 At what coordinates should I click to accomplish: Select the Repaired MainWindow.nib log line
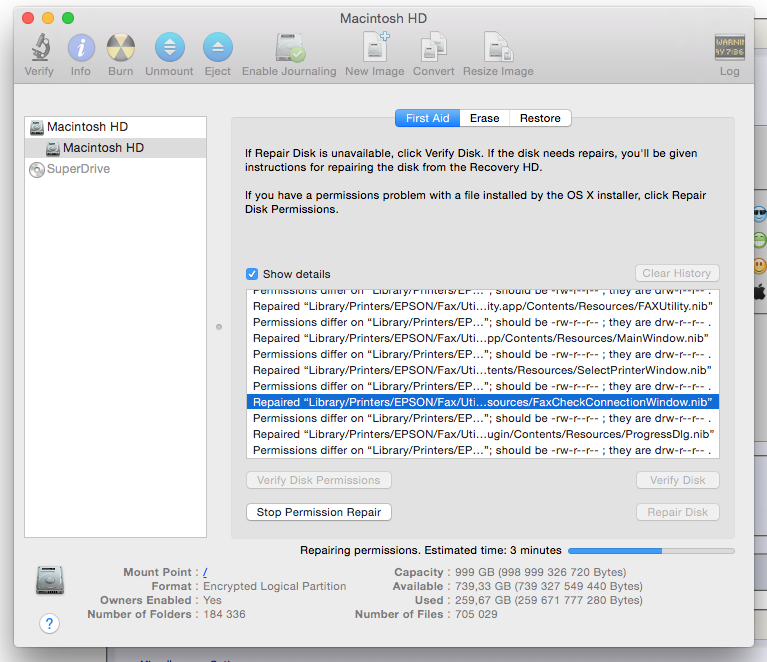483,338
